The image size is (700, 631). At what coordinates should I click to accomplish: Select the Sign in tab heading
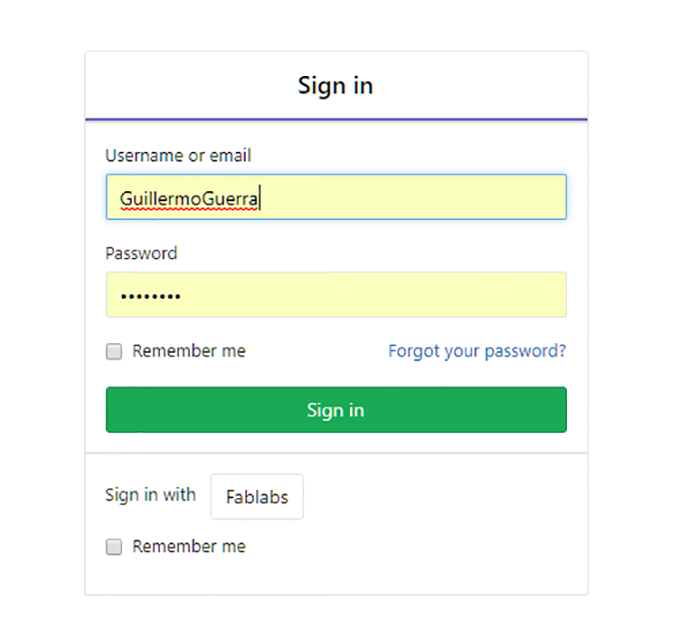click(336, 86)
